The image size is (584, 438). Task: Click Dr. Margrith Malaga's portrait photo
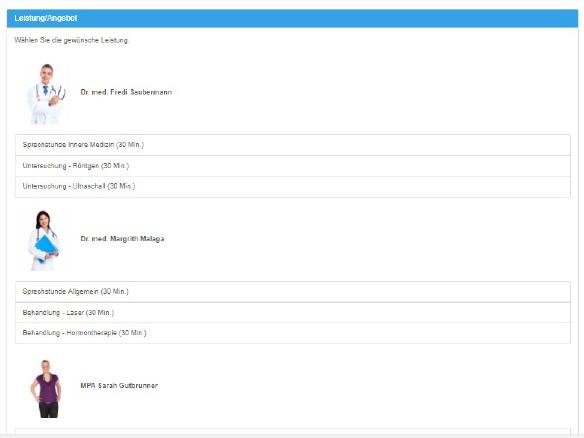(44, 240)
